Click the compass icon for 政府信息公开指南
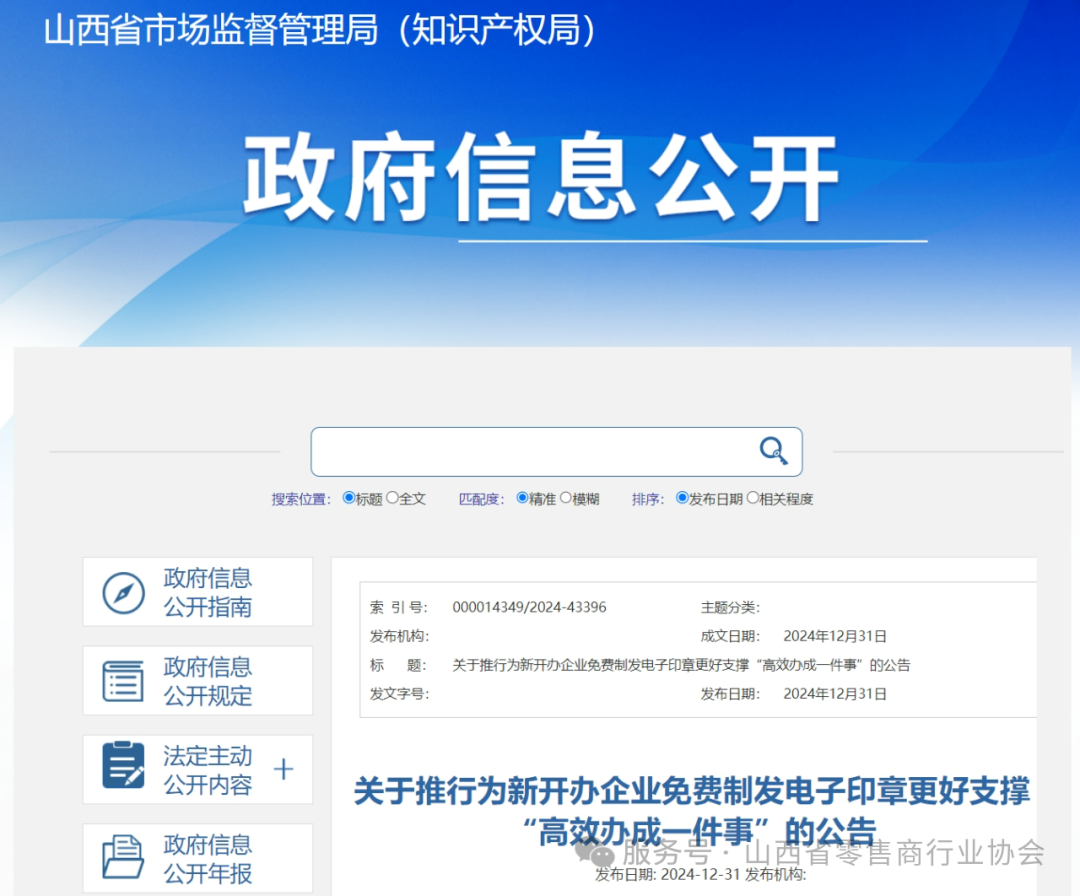Image resolution: width=1080 pixels, height=896 pixels. (x=124, y=593)
